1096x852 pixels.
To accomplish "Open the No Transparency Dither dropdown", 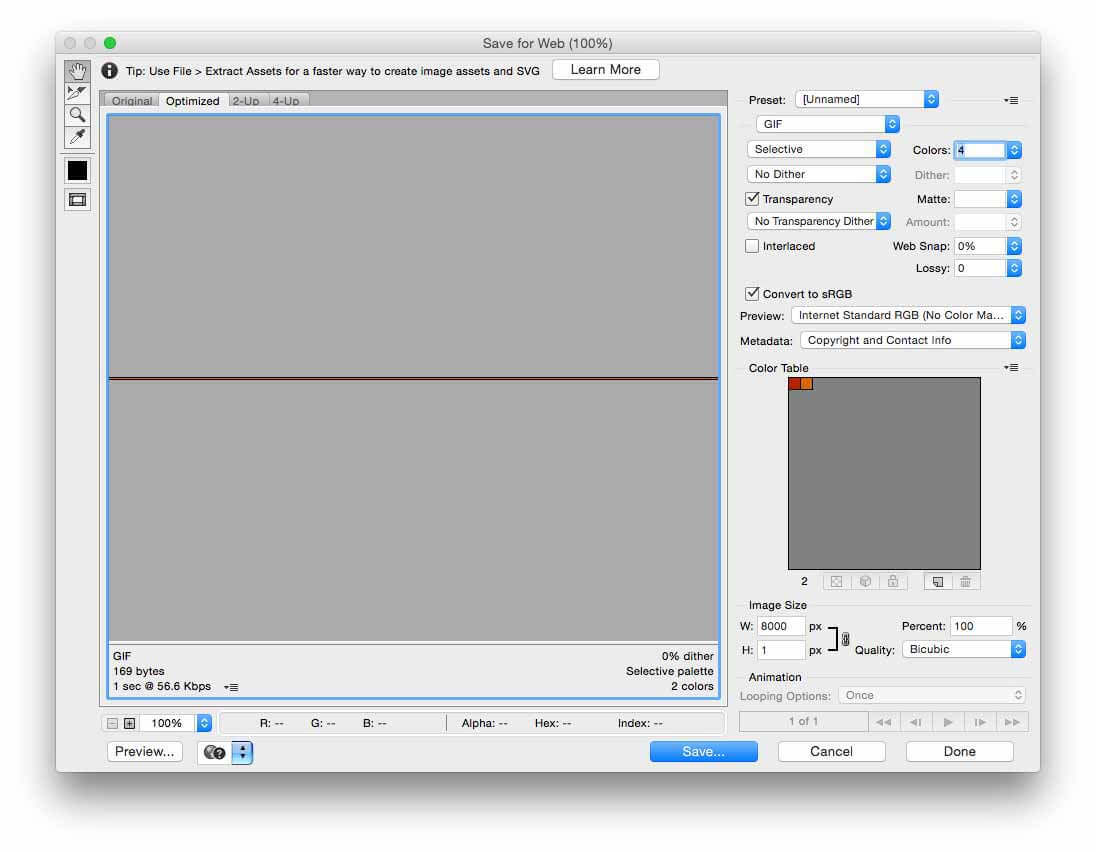I will (819, 222).
